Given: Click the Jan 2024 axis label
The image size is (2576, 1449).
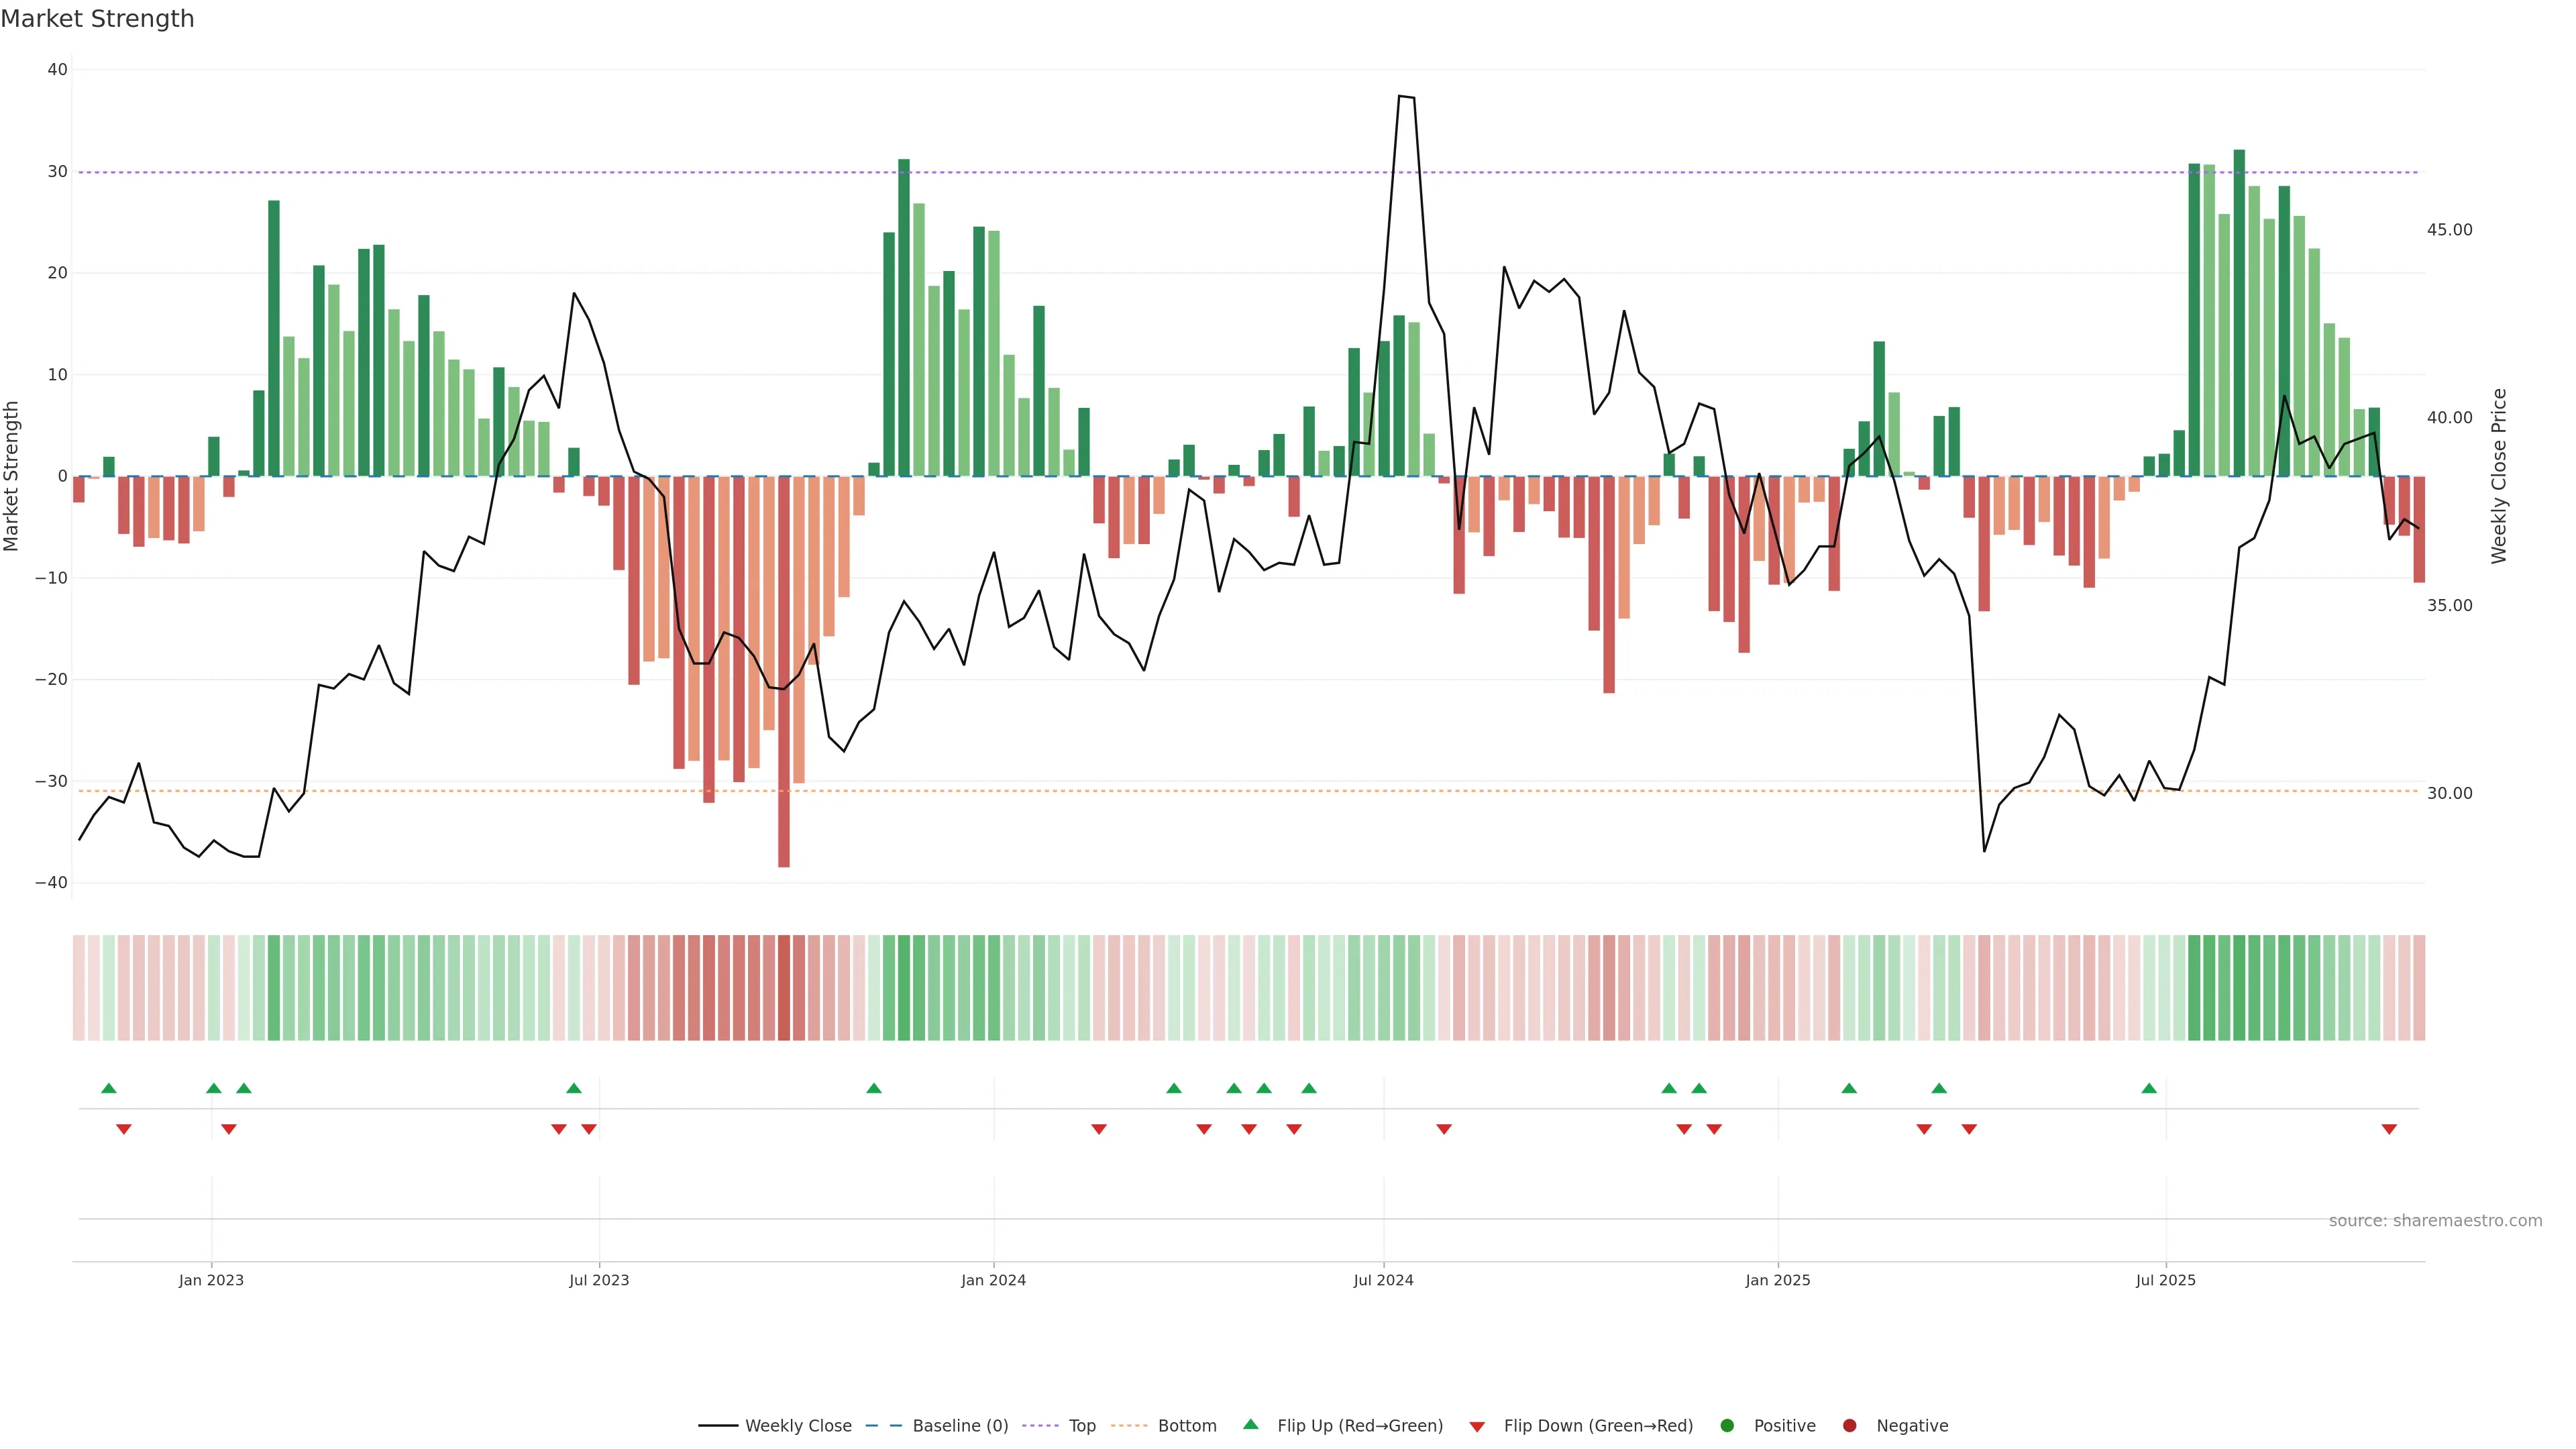Looking at the screenshot, I should pos(993,1280).
